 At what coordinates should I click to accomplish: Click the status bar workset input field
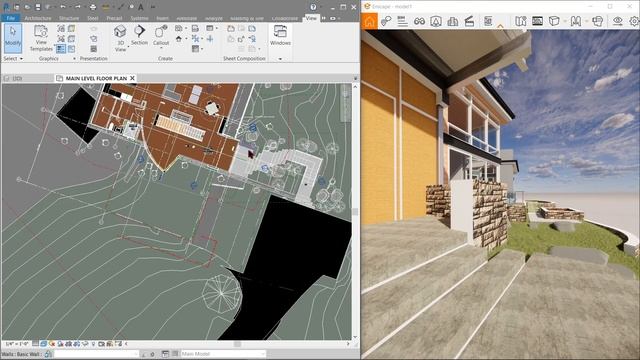click(96, 354)
